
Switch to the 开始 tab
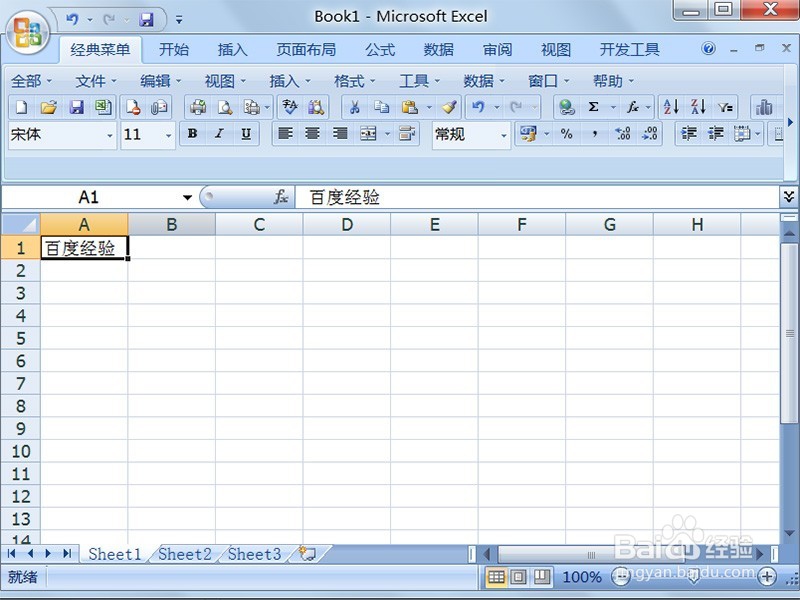tap(174, 50)
